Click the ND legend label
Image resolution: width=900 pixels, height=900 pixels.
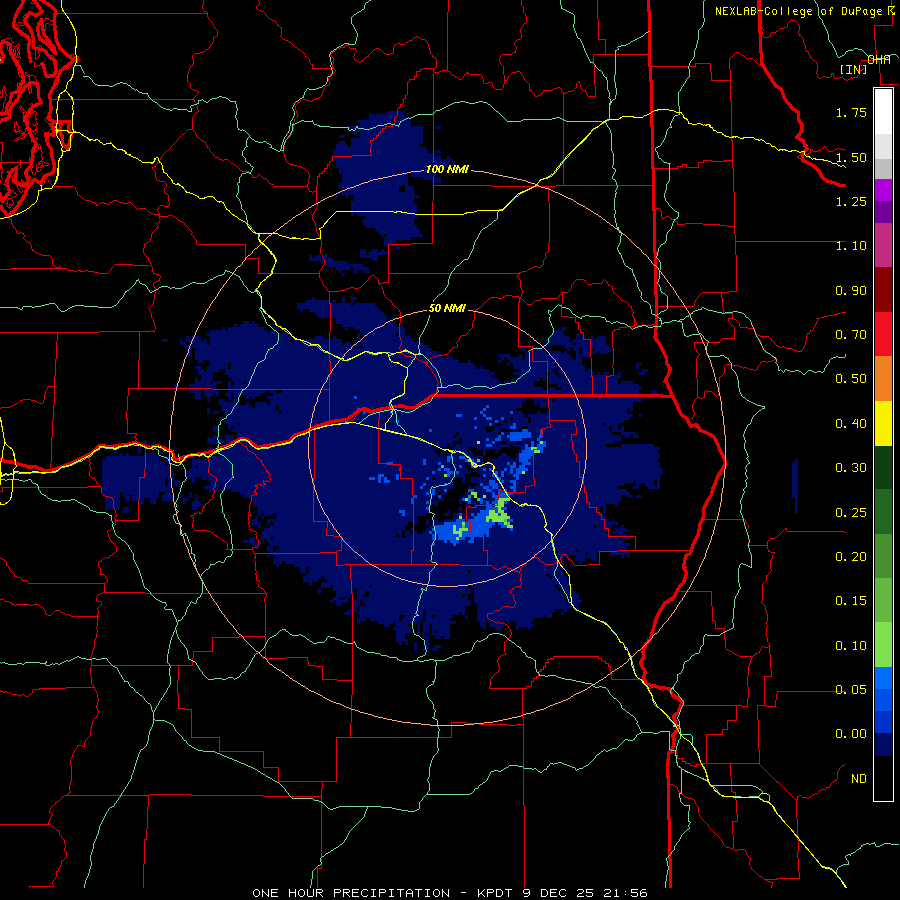pos(859,779)
